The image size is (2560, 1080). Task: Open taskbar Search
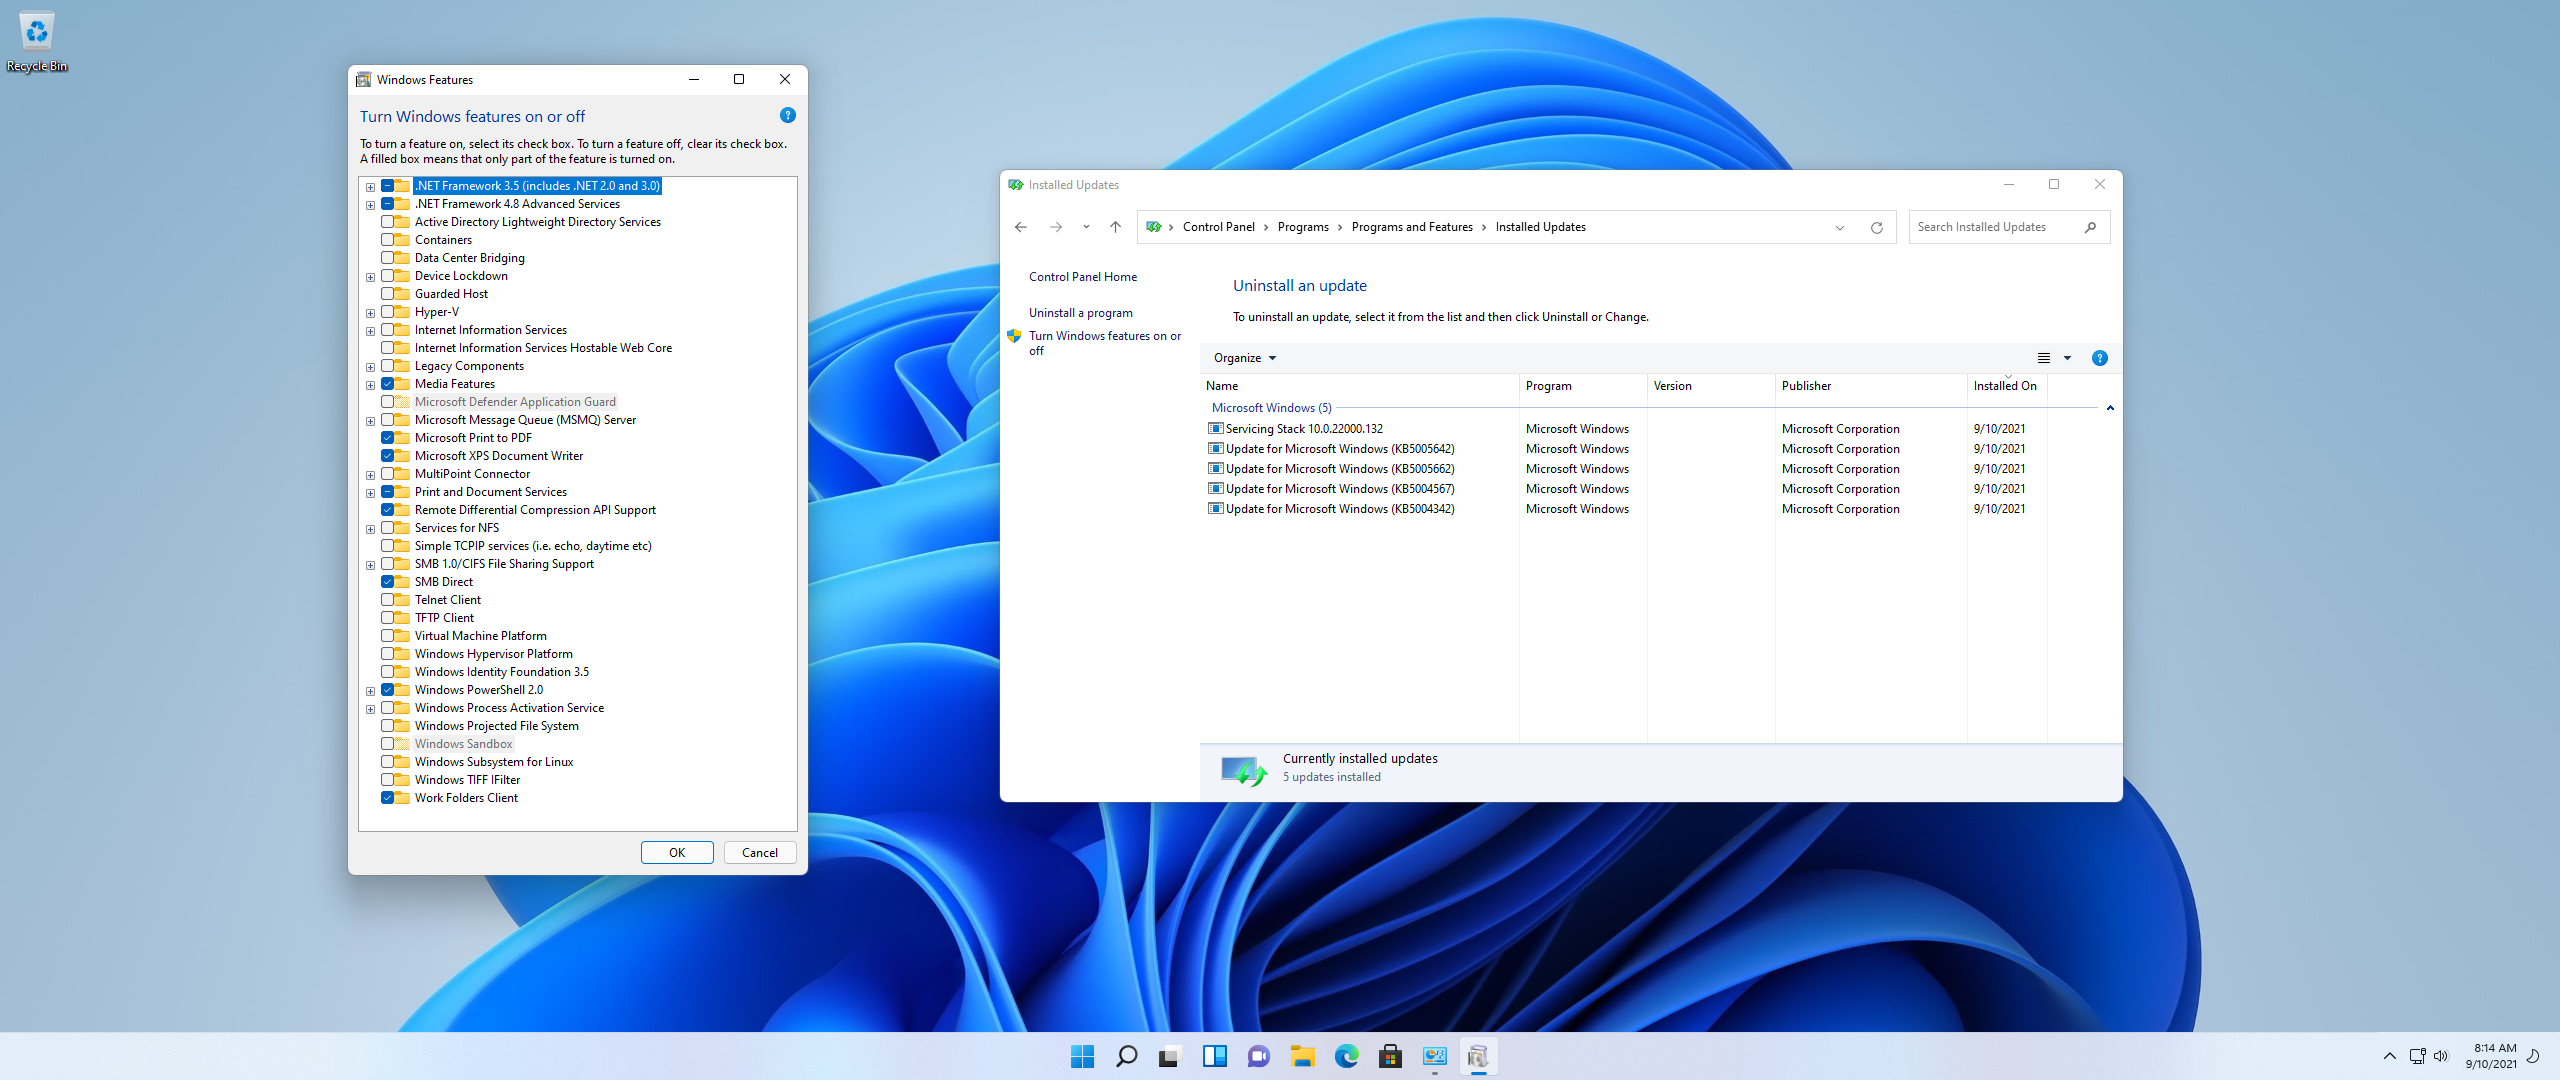1127,1056
